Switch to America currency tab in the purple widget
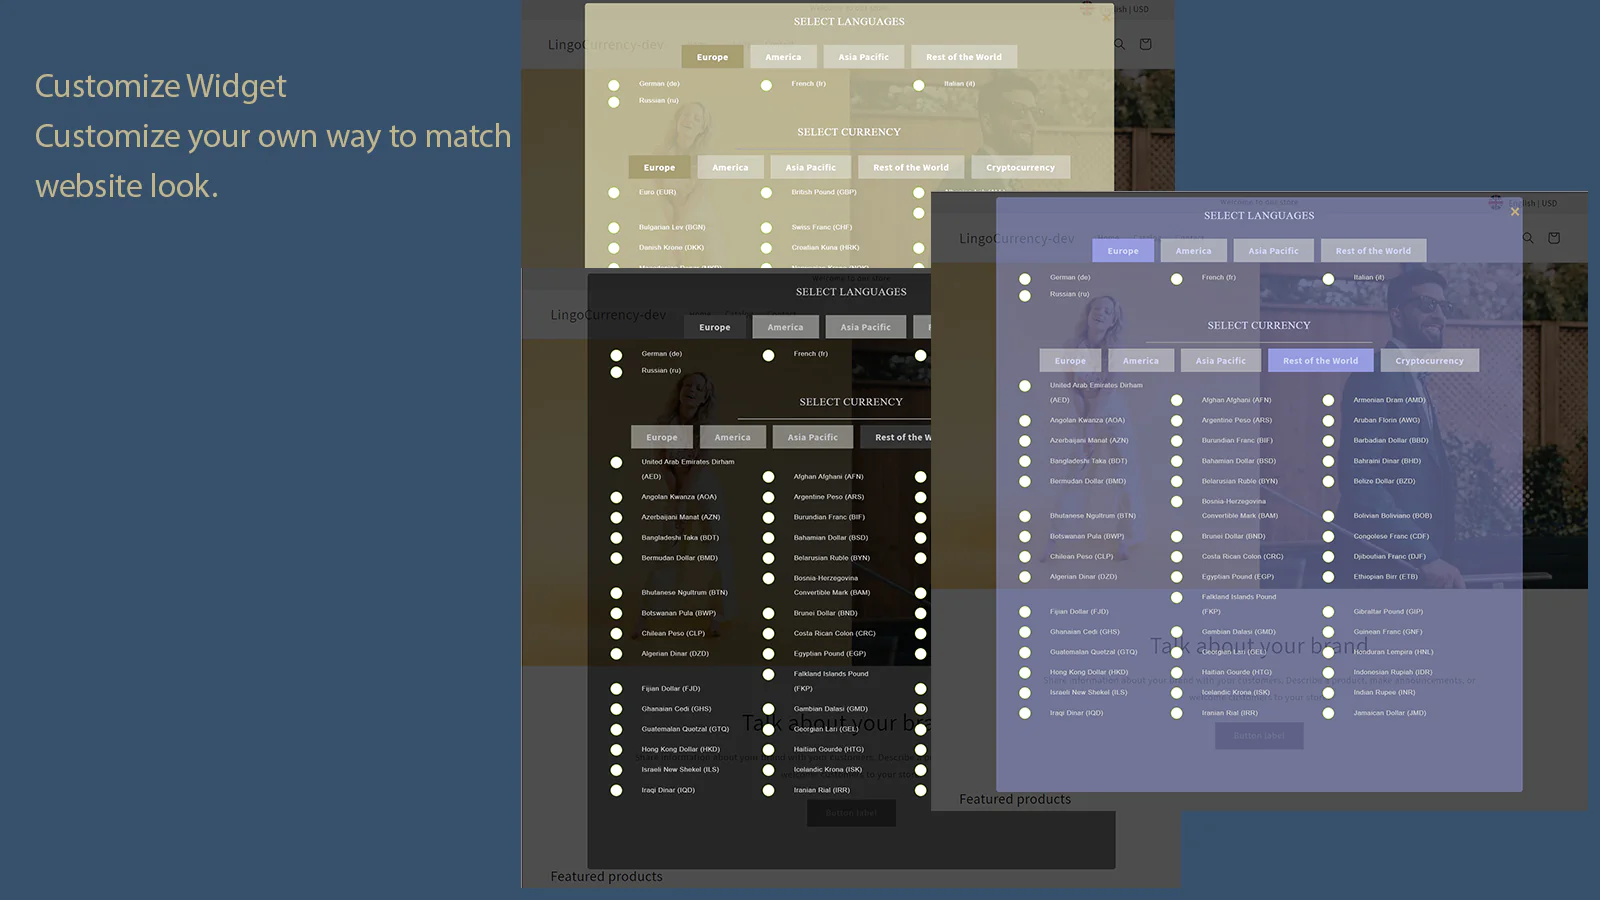The width and height of the screenshot is (1600, 900). [x=1140, y=361]
